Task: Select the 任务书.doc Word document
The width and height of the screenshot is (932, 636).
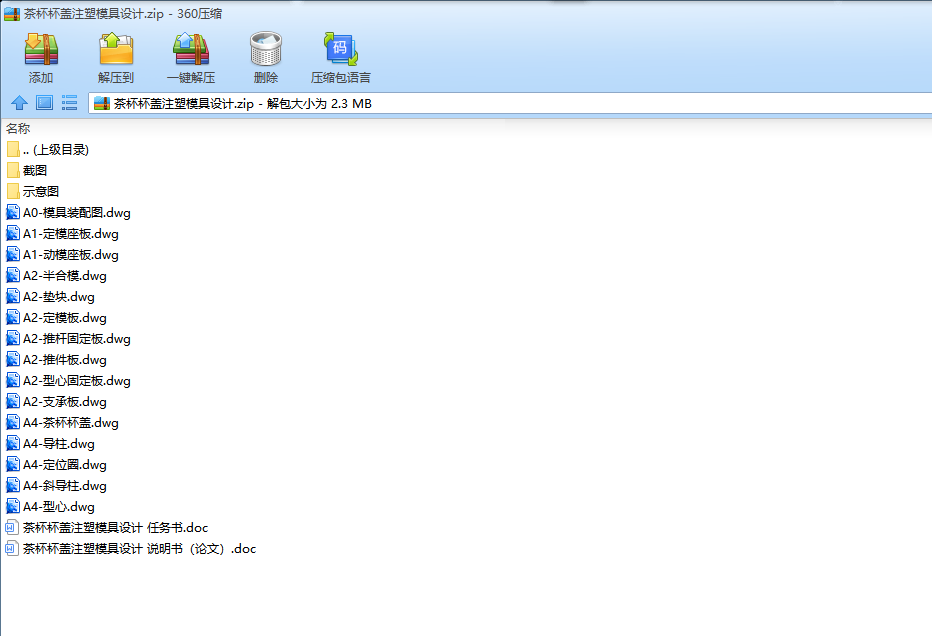Action: tap(107, 528)
